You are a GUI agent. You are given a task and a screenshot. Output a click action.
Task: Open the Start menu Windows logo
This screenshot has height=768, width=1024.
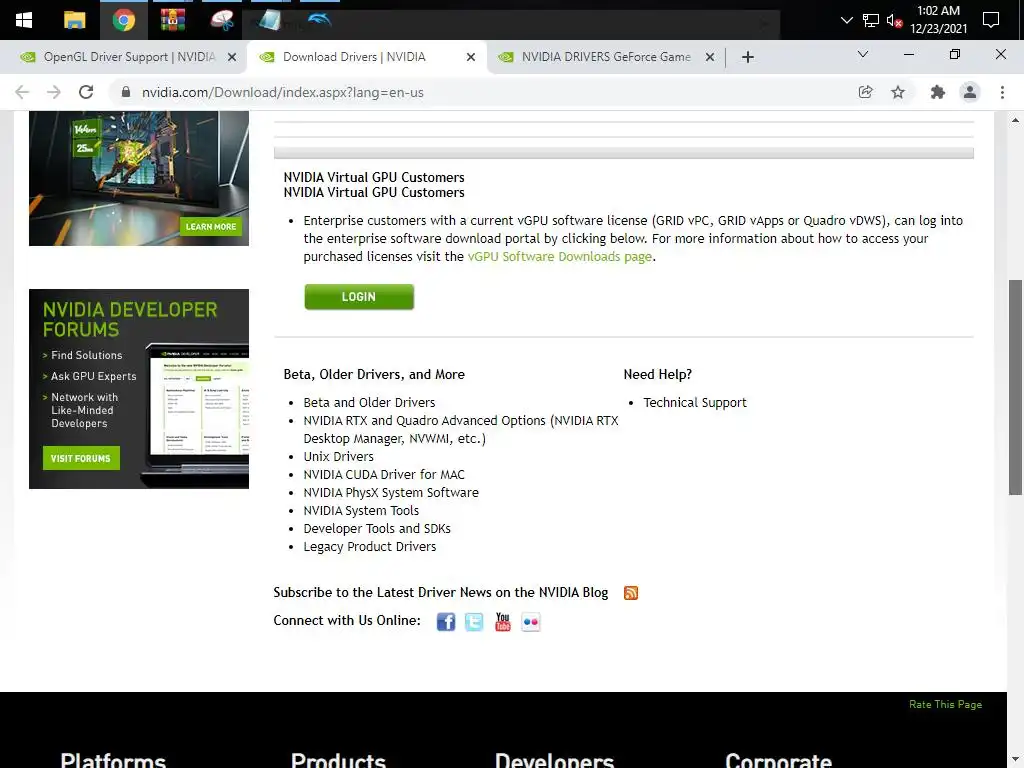pos(24,20)
